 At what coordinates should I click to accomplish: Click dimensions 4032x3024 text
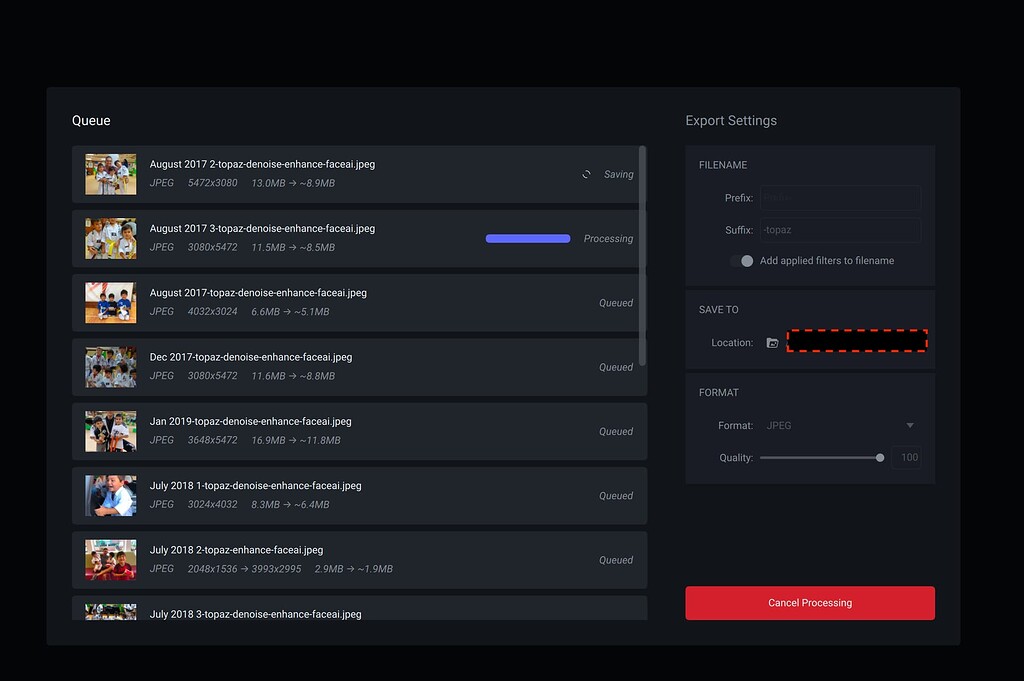point(212,312)
